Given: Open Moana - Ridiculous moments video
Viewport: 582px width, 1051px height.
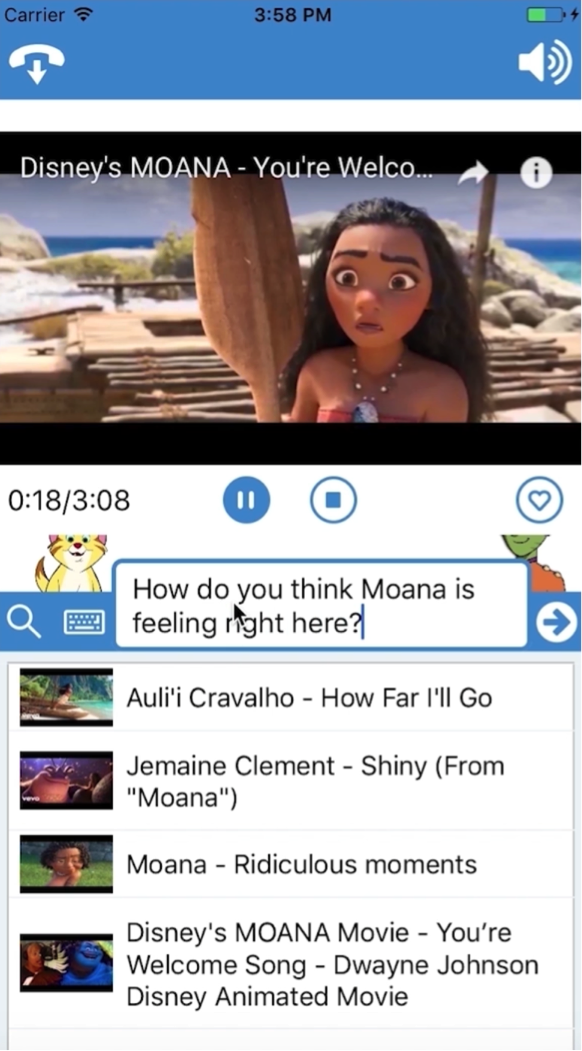Looking at the screenshot, I should click(291, 864).
